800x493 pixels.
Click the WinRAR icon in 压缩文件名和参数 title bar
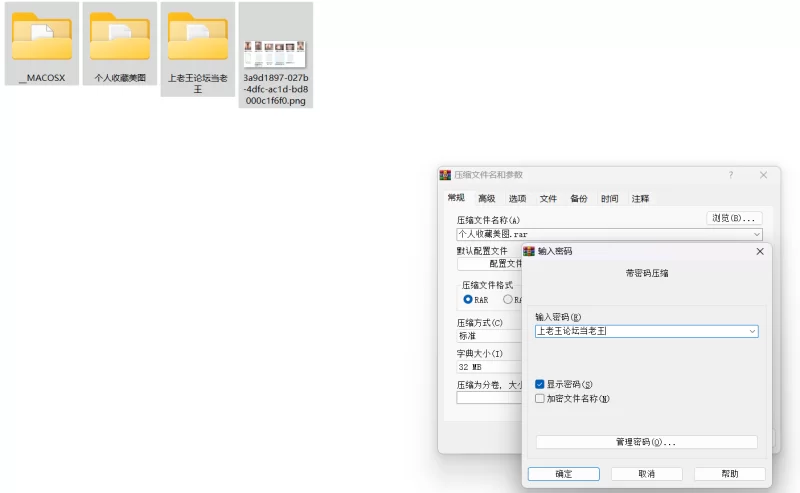(445, 175)
